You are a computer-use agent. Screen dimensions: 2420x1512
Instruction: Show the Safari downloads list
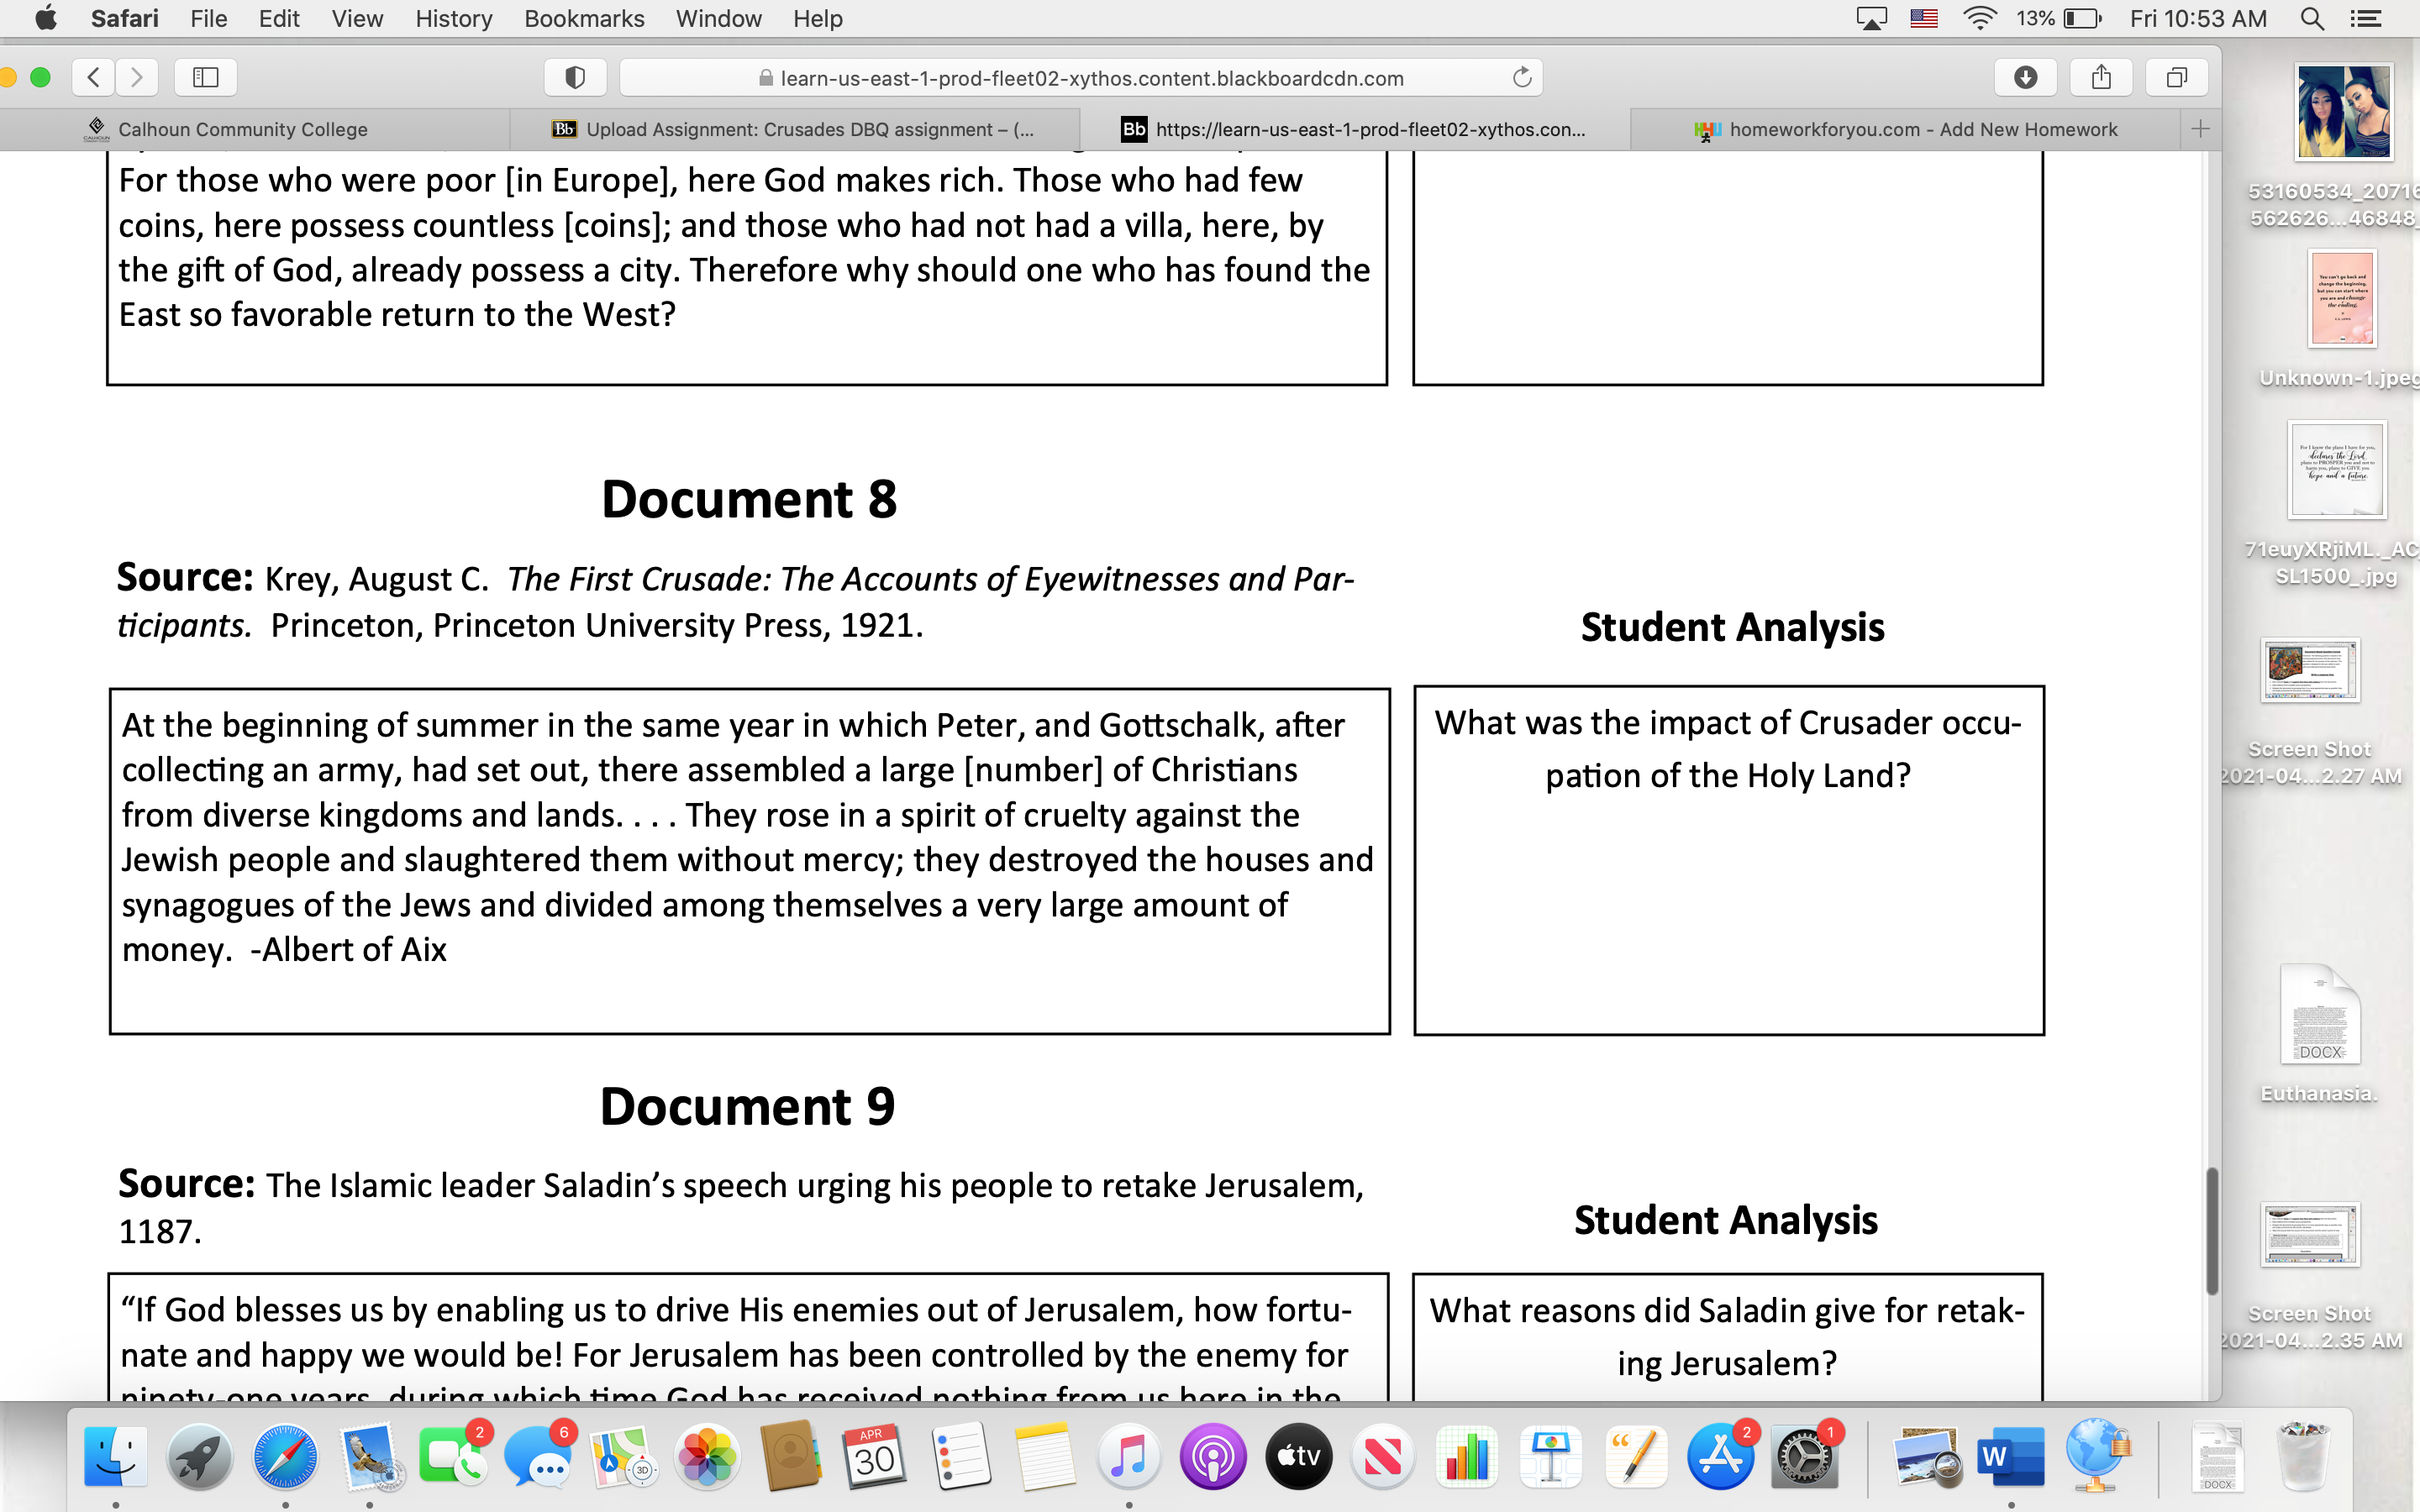2025,77
